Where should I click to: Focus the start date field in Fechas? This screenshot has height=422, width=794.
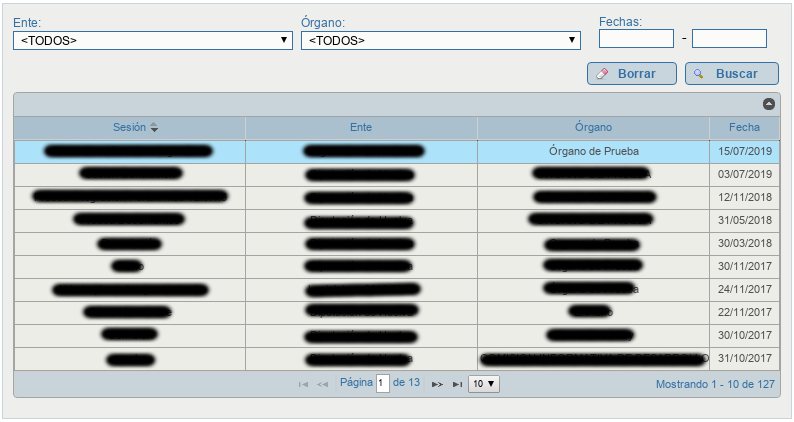(637, 39)
